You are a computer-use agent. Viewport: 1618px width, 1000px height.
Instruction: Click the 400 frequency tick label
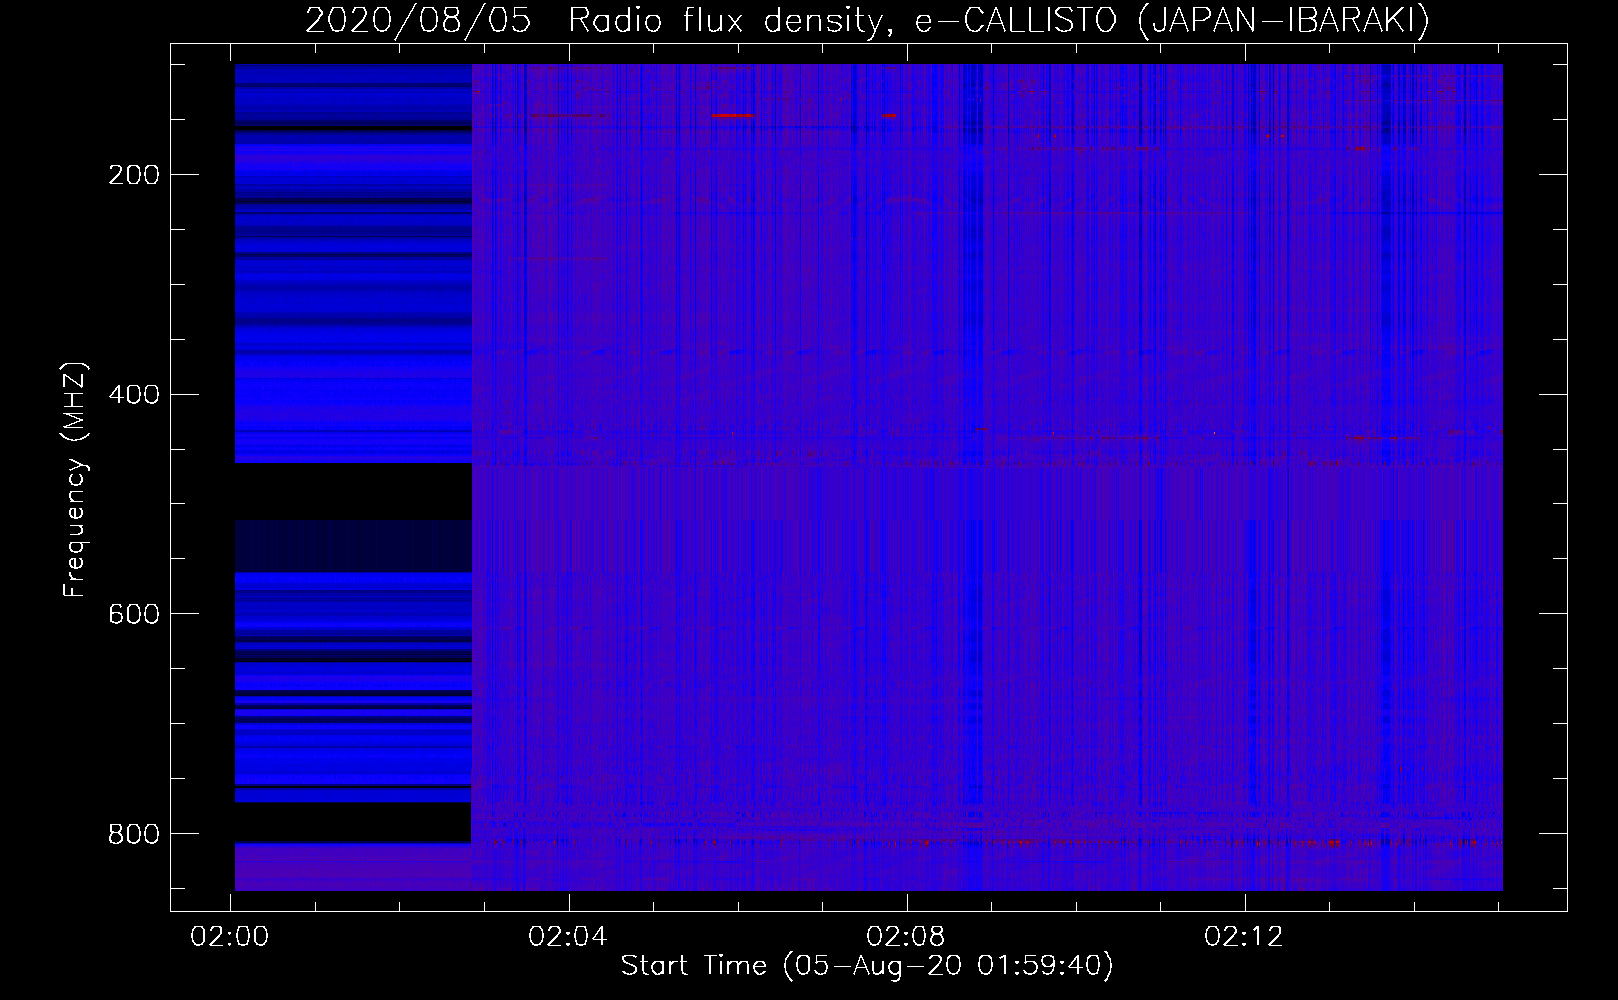click(x=134, y=395)
